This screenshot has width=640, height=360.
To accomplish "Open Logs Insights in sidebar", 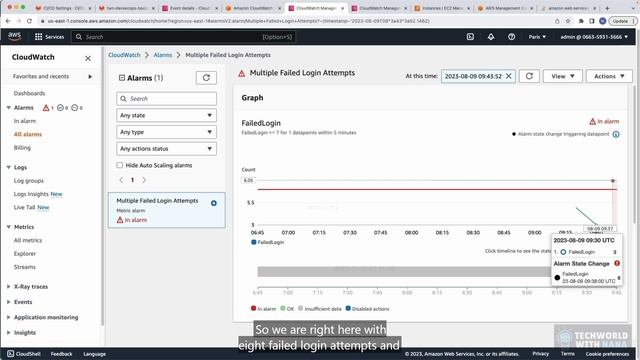I will tap(31, 194).
